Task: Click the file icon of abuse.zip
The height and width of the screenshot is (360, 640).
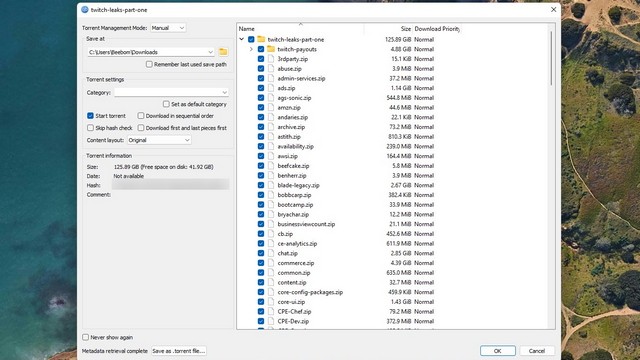Action: pos(271,69)
